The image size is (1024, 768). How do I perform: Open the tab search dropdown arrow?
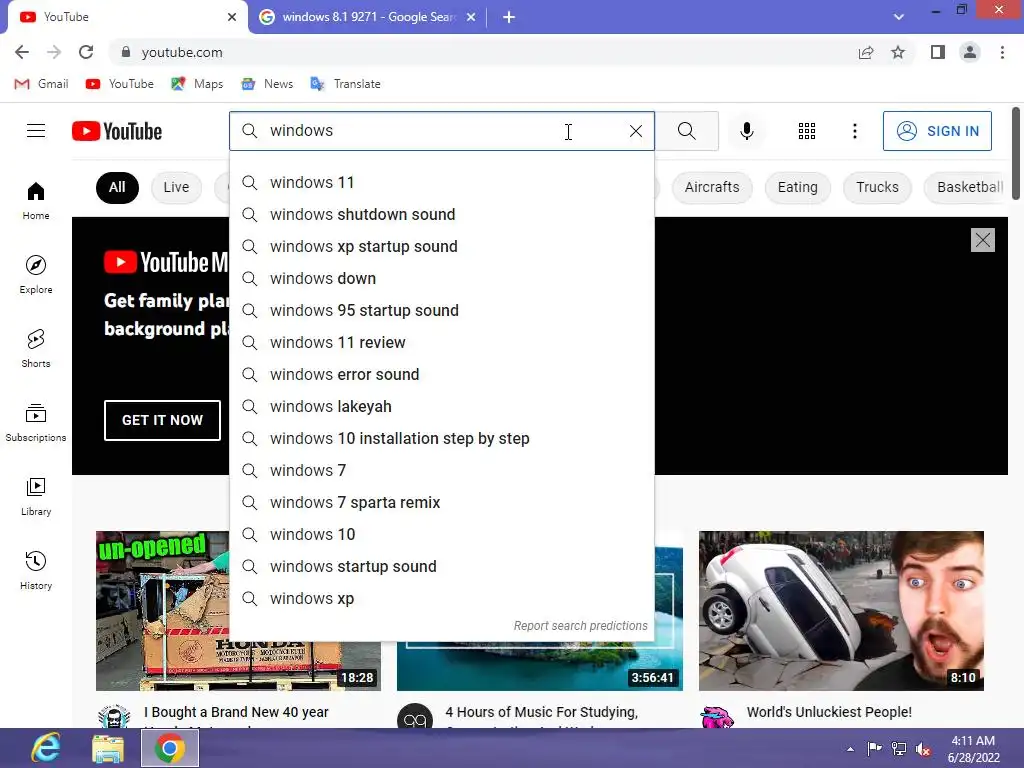pos(899,17)
